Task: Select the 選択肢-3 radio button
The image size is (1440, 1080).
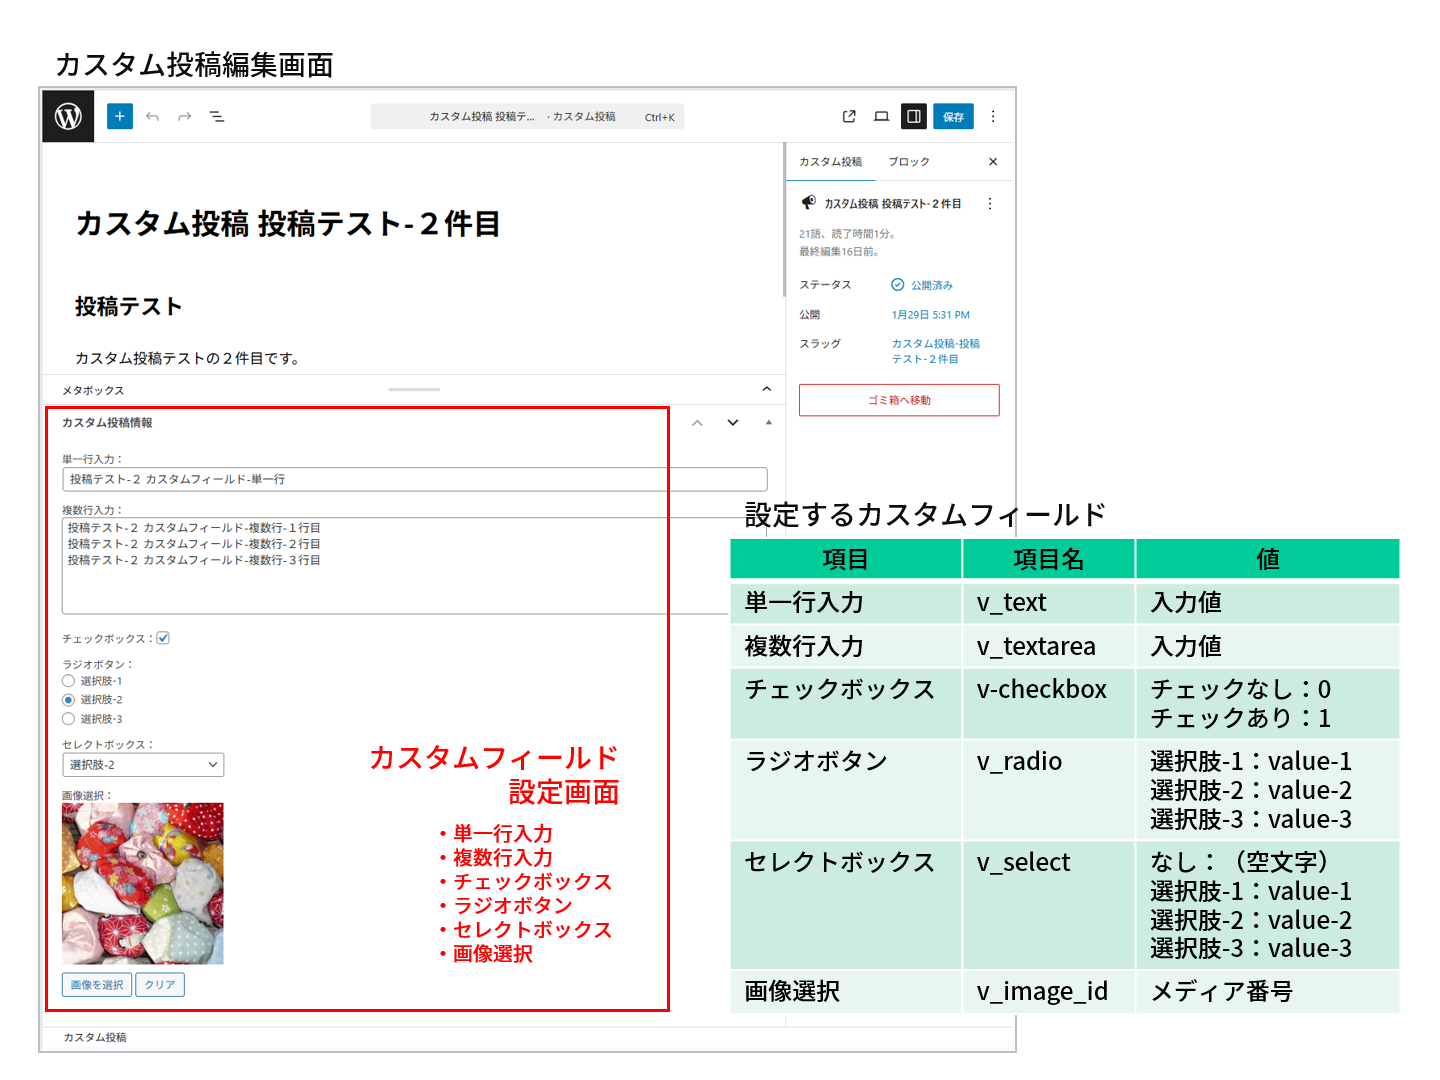Action: tap(67, 718)
